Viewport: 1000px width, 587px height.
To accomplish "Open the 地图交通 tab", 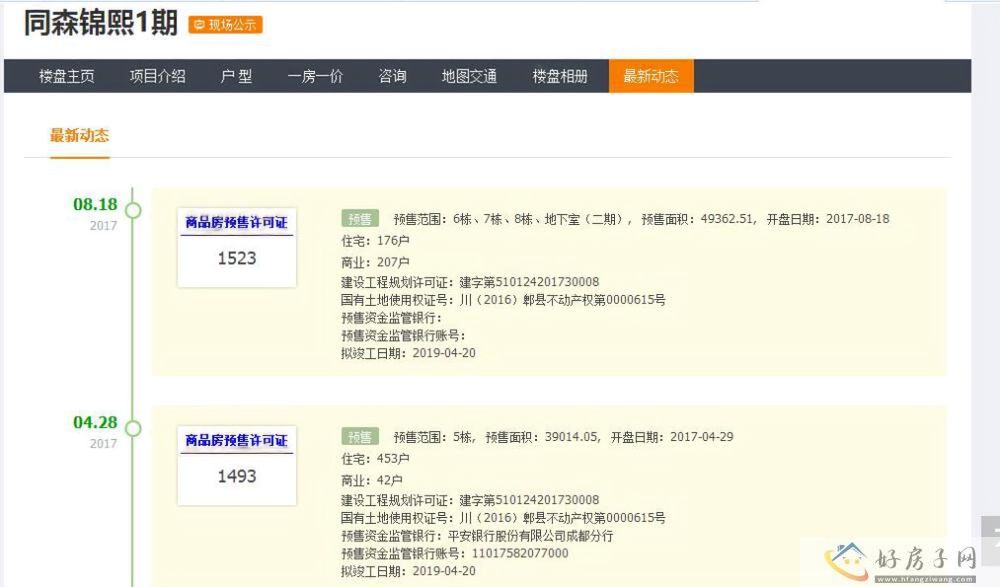I will click(x=469, y=76).
